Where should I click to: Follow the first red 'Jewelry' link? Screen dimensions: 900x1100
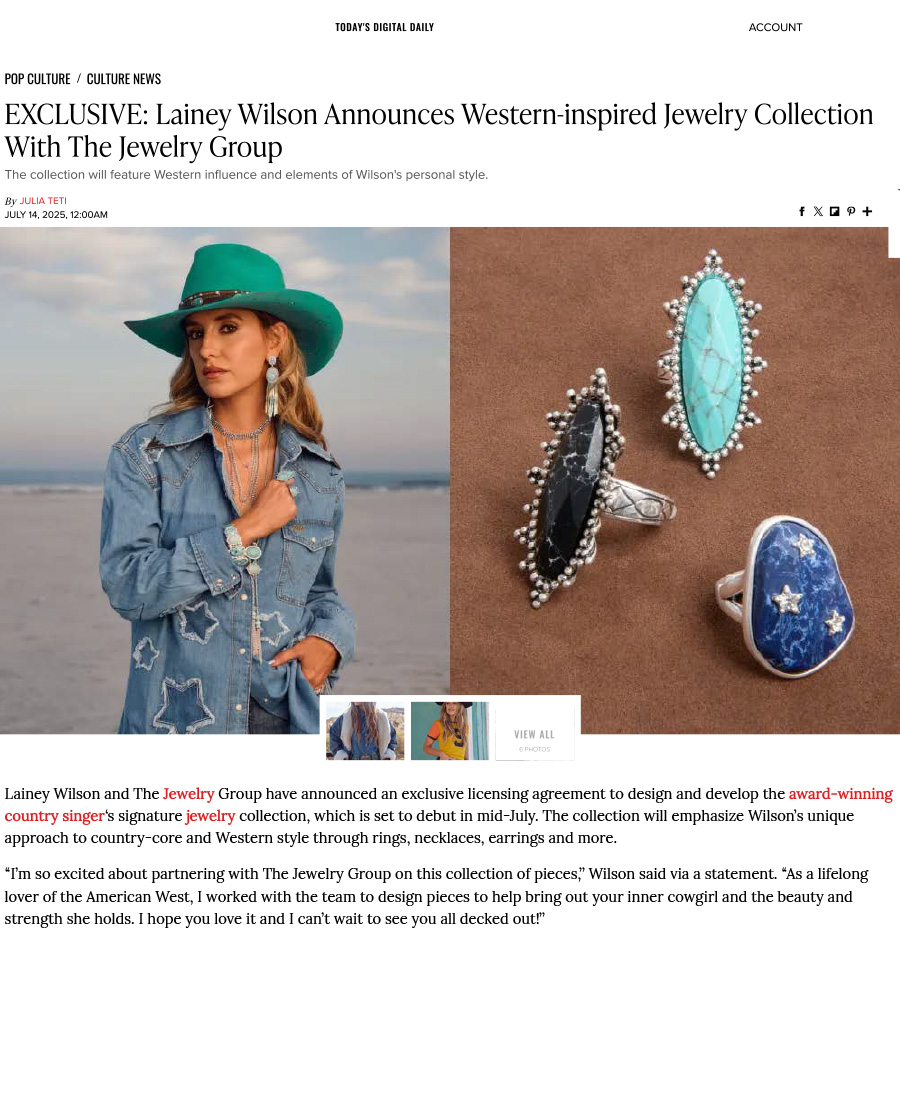188,793
